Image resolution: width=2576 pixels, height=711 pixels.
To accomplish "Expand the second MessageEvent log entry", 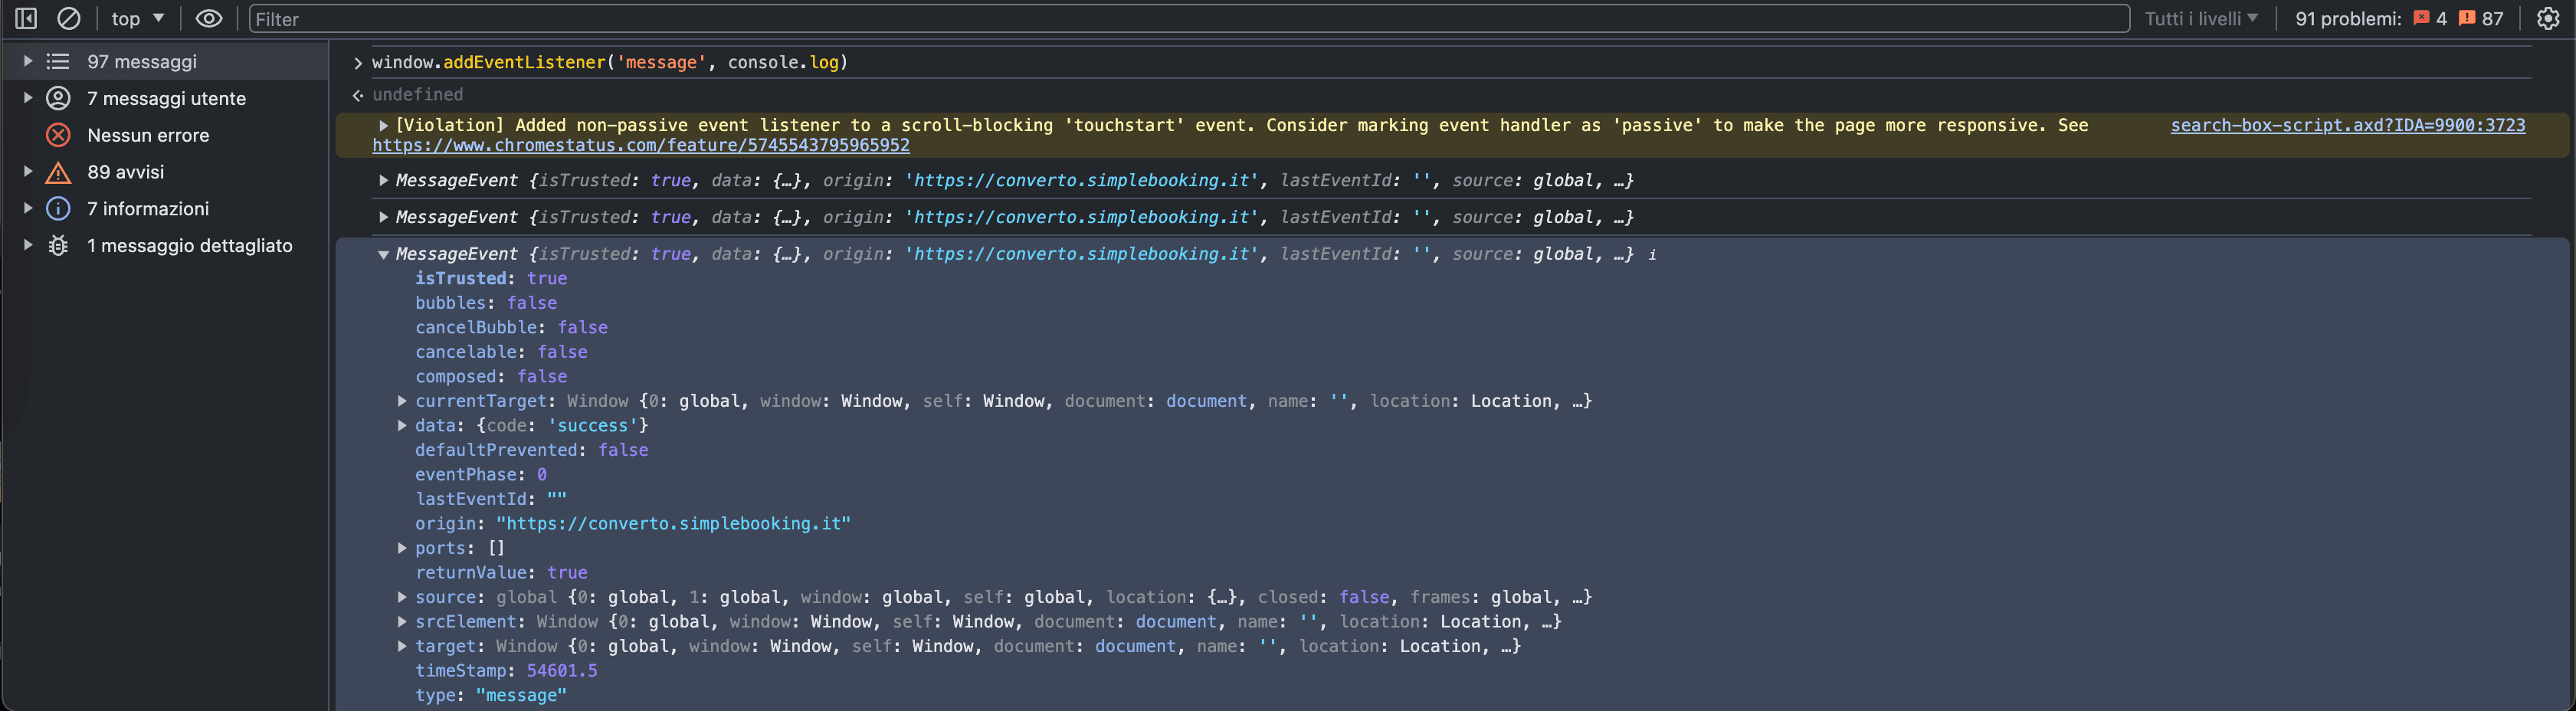I will click(x=383, y=217).
